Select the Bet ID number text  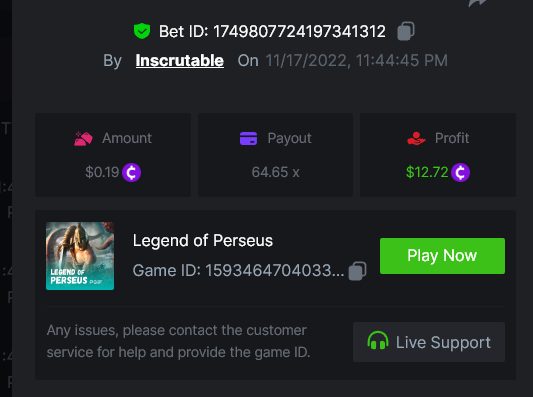[299, 31]
